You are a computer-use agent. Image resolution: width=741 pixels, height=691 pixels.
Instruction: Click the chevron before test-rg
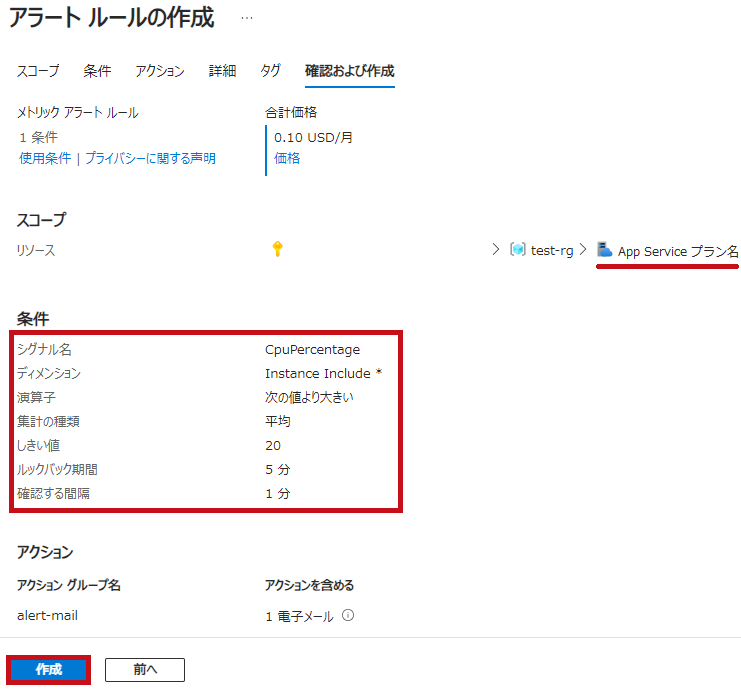[495, 249]
